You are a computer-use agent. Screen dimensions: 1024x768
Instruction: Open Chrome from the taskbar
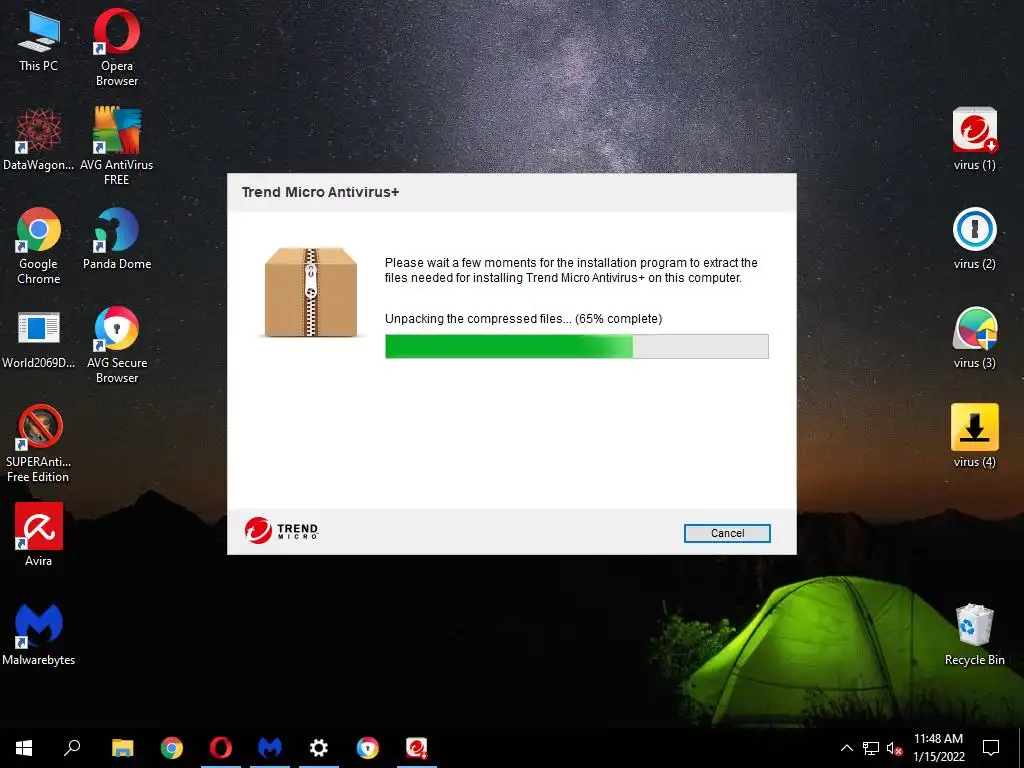pyautogui.click(x=172, y=747)
